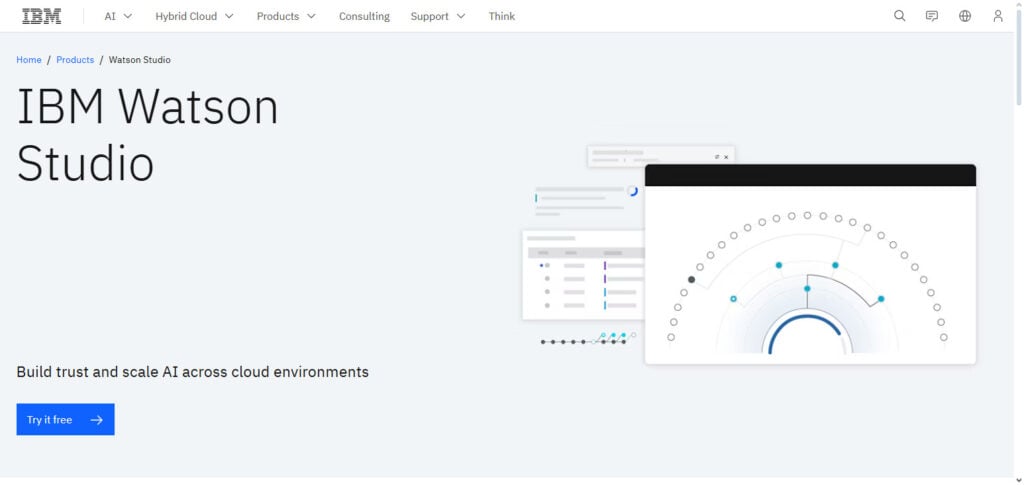This screenshot has height=485, width=1024.
Task: Click the vertical page scrollbar thumb
Action: [x=1018, y=59]
